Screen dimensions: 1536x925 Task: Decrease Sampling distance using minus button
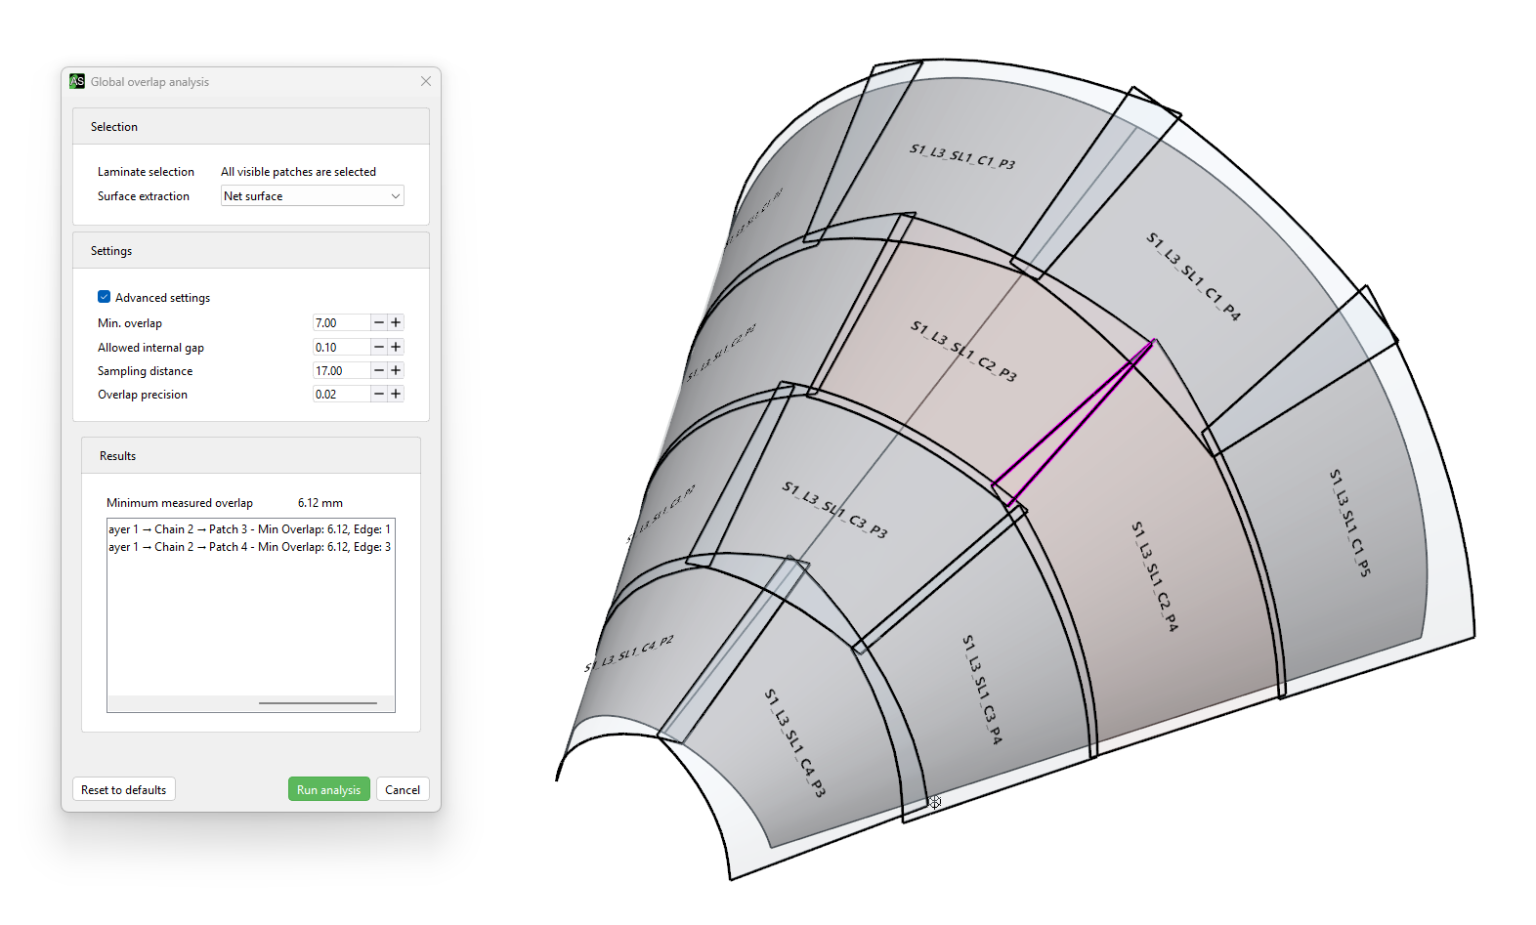[x=378, y=370]
